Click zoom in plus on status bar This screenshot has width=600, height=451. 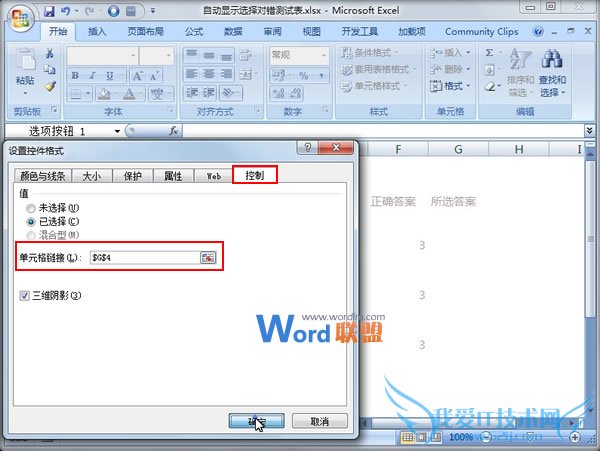coord(574,437)
